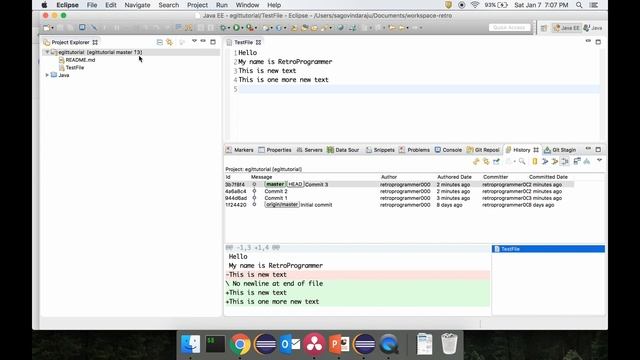
Task: Click the Debug bug toolbar icon
Action: (223, 28)
